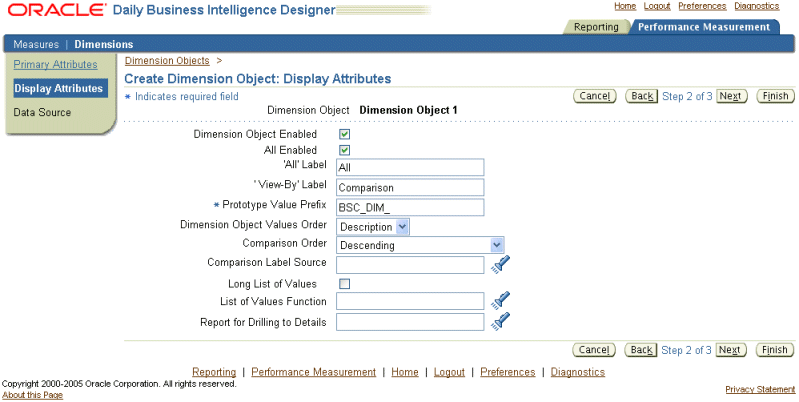Open the Privacy Statement link
The height and width of the screenshot is (402, 799).
click(x=760, y=389)
